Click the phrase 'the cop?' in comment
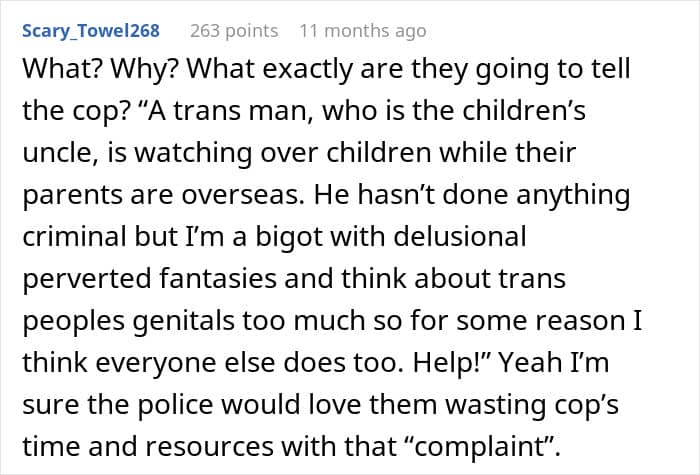 75,111
